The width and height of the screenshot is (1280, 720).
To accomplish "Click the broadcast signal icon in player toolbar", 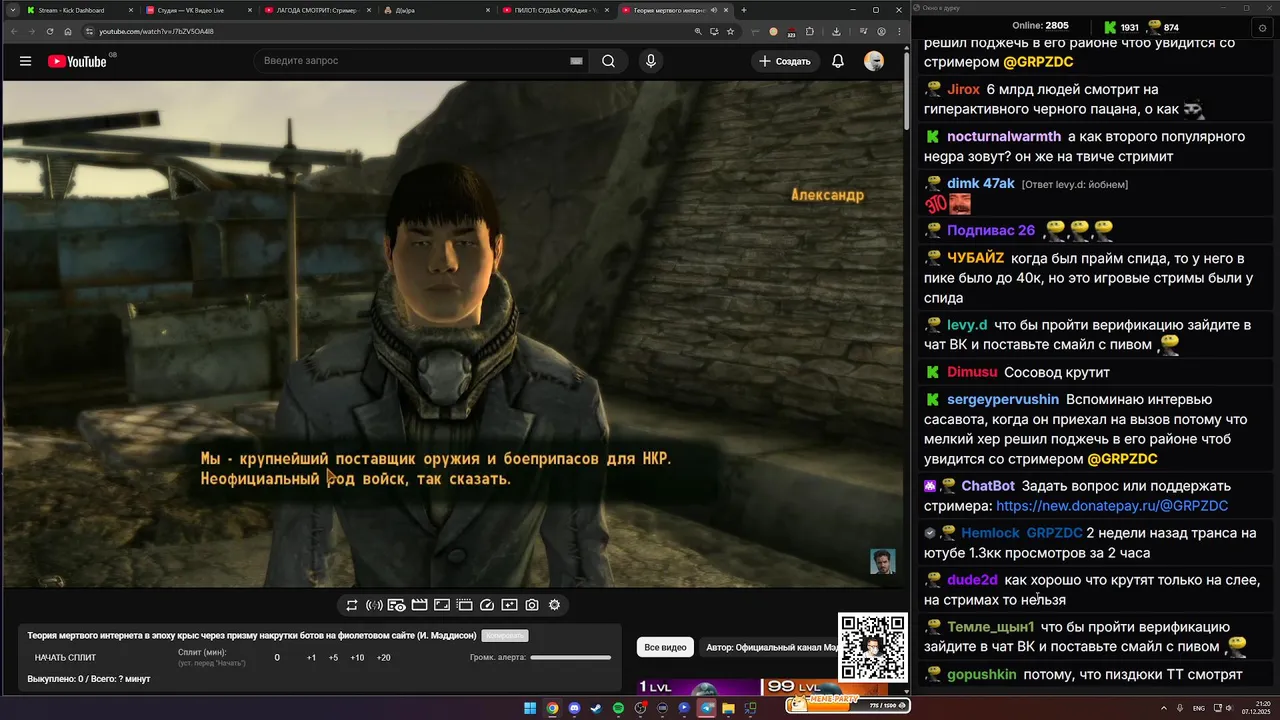I will point(374,605).
